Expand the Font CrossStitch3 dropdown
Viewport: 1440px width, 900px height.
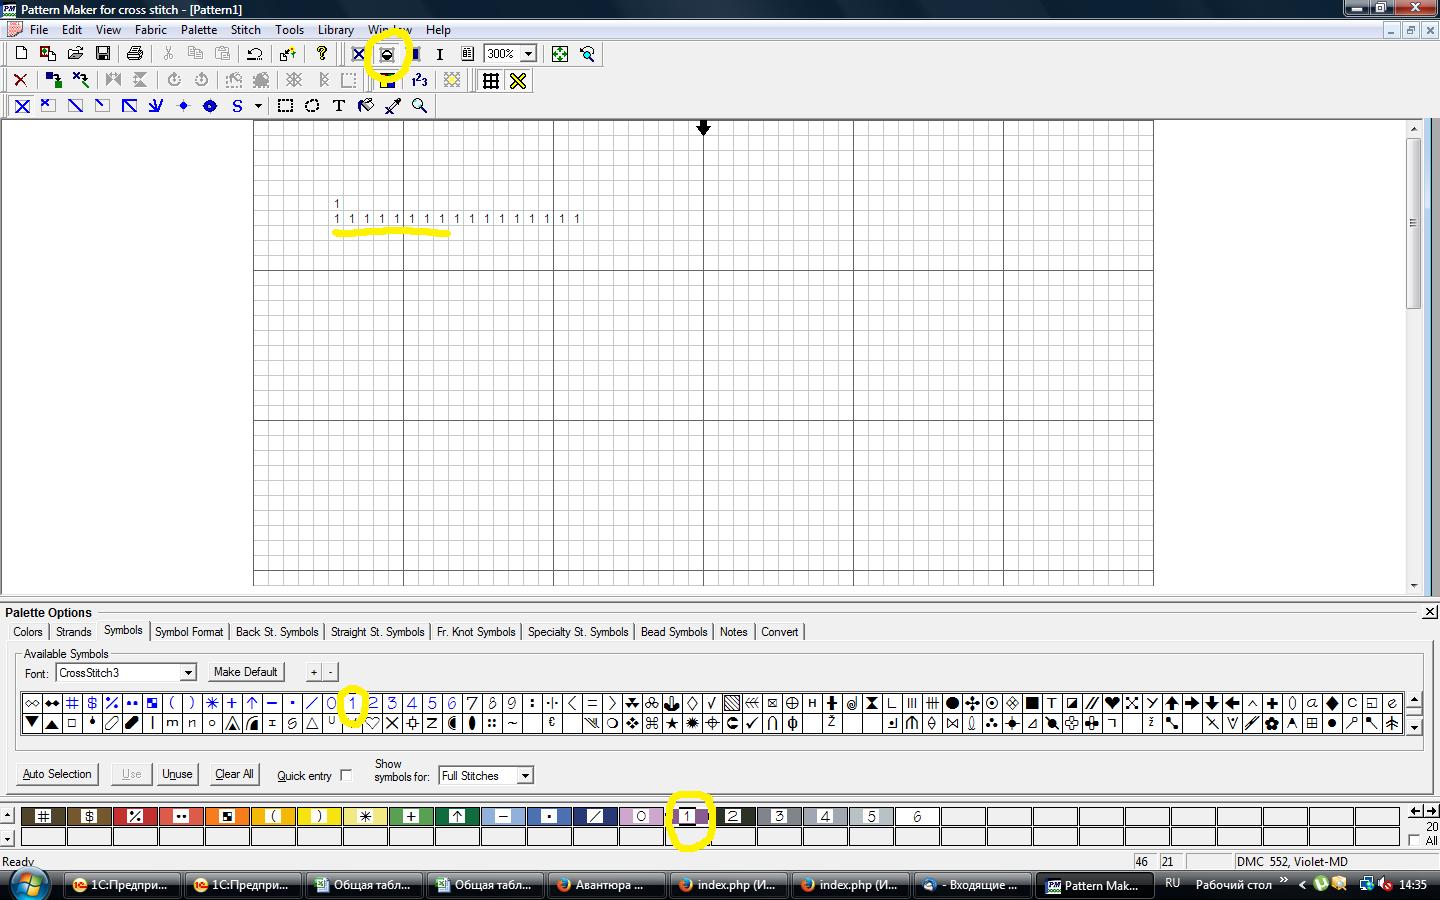[x=187, y=673]
